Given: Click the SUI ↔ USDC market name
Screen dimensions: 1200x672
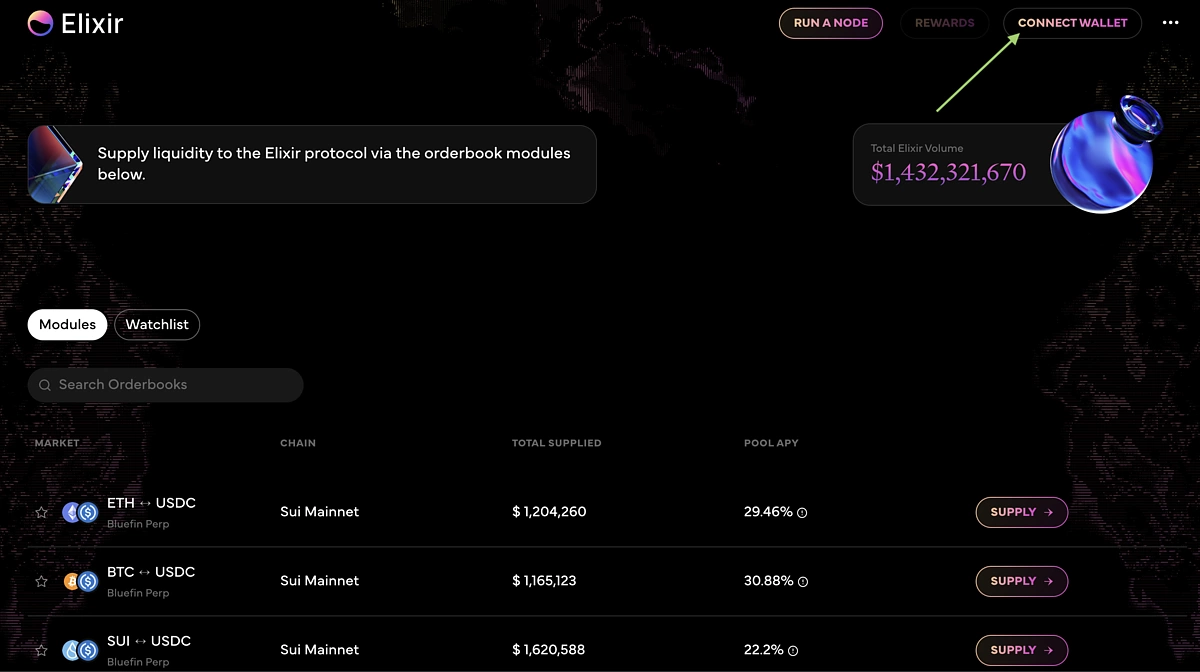Looking at the screenshot, I should (x=149, y=641).
